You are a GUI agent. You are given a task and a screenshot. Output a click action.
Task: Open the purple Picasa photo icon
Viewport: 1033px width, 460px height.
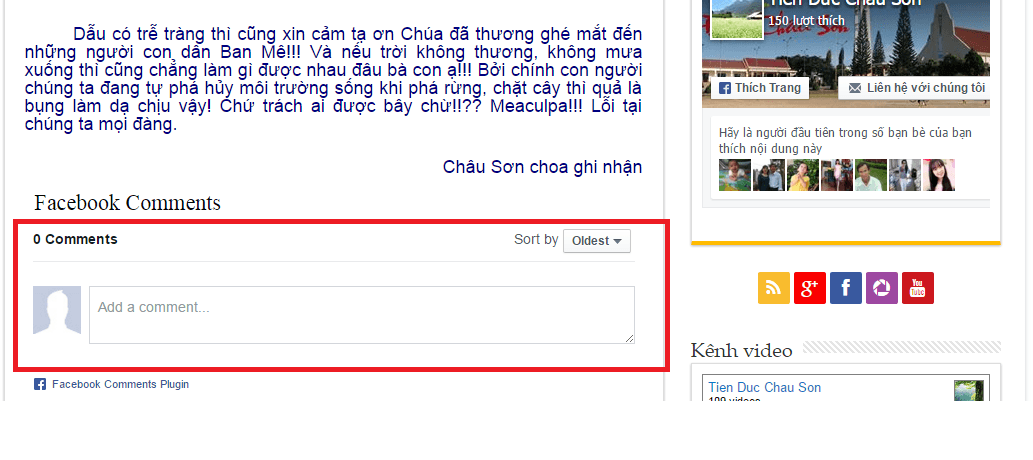[x=881, y=288]
